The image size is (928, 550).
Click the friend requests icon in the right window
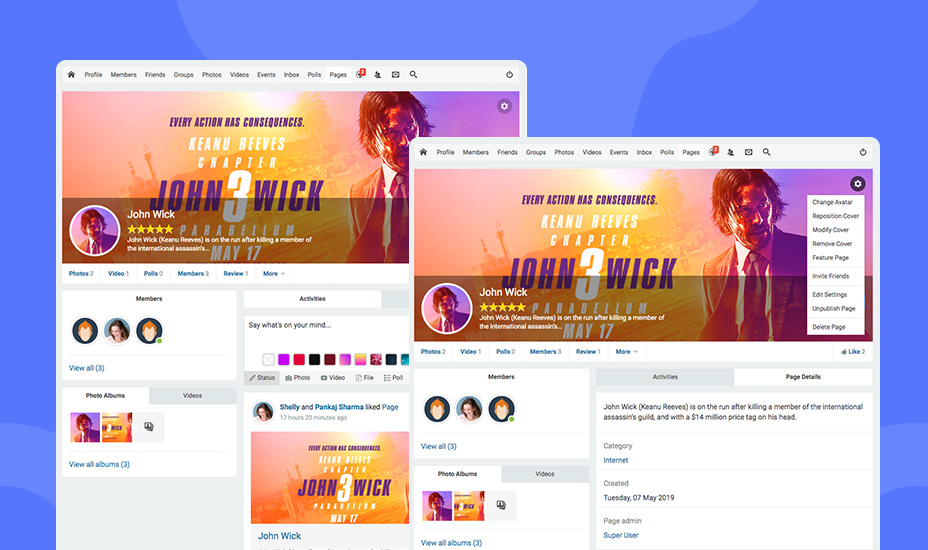[730, 152]
